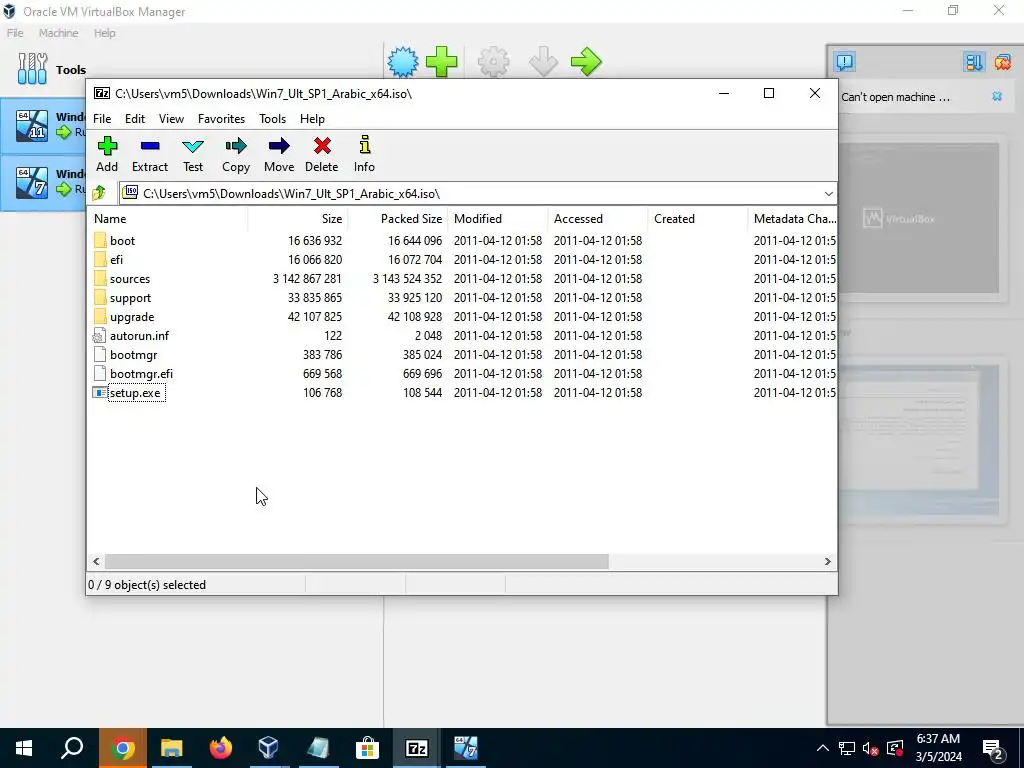Click the muted volume tray icon
This screenshot has height=768, width=1024.
pos(870,748)
